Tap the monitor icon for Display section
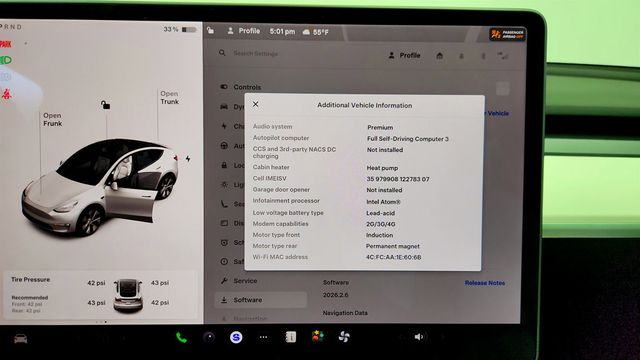Image resolution: width=640 pixels, height=360 pixels. [x=224, y=223]
